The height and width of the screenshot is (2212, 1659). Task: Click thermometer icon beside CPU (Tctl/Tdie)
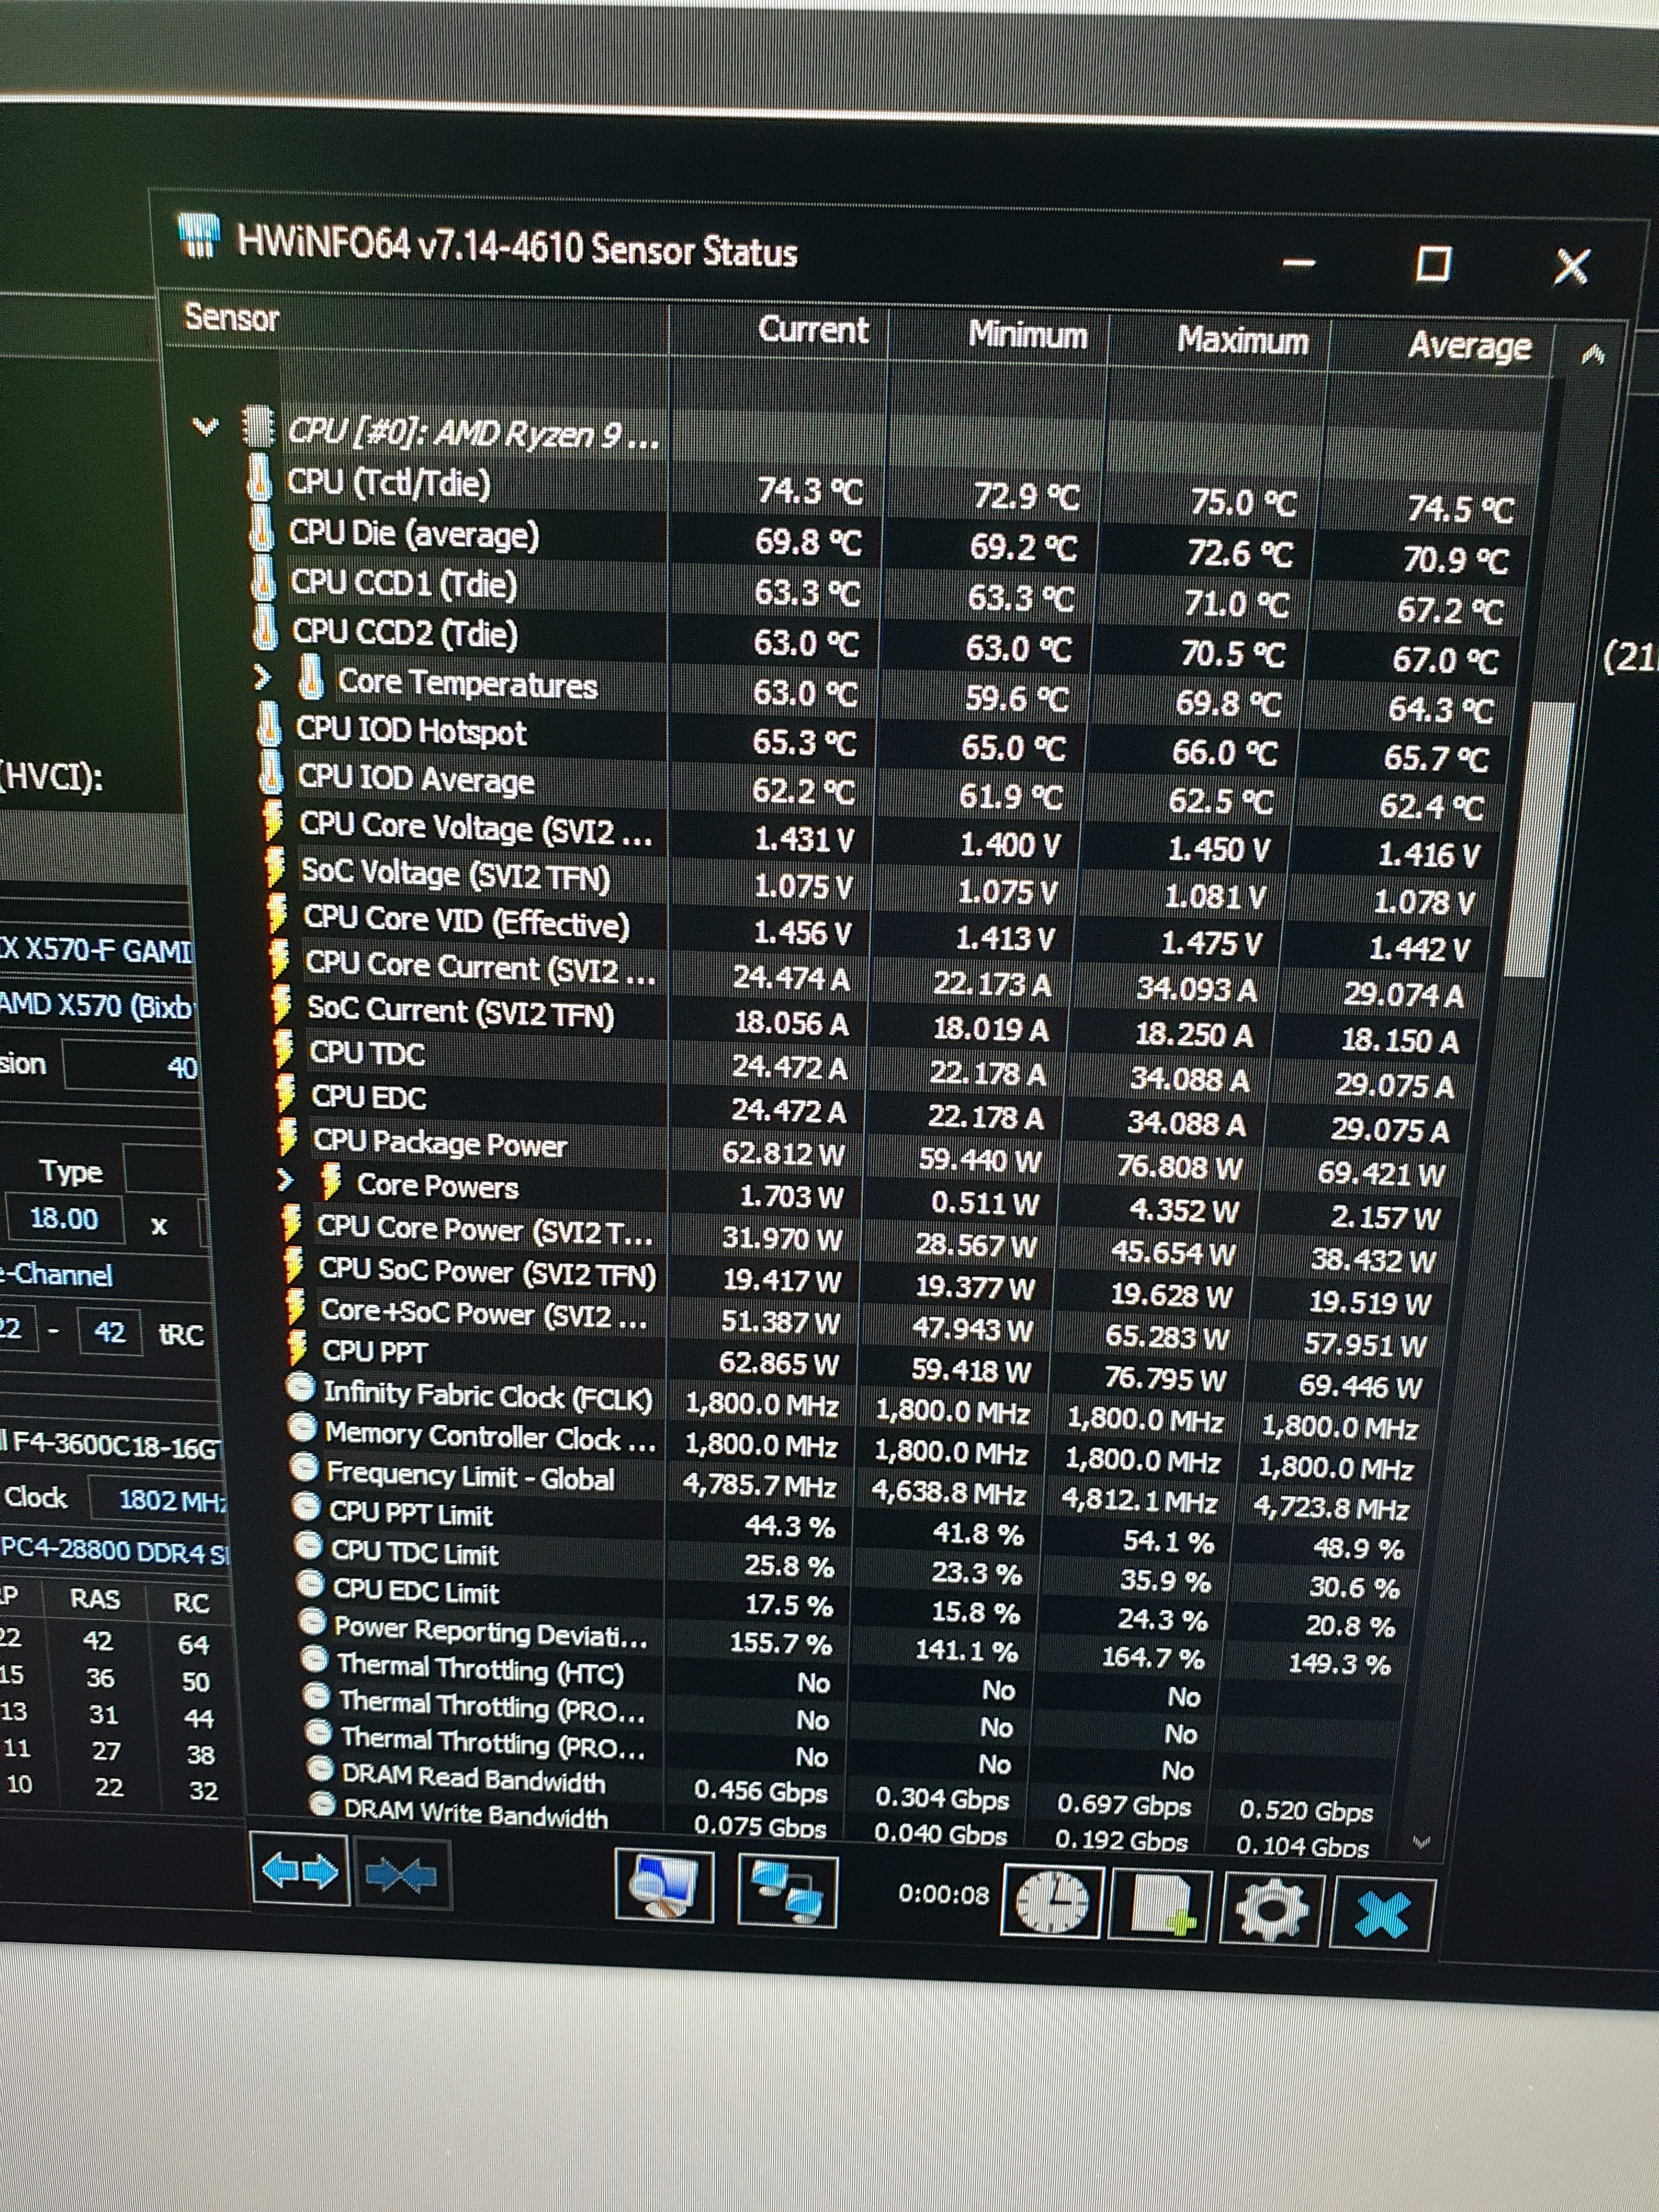pos(259,478)
